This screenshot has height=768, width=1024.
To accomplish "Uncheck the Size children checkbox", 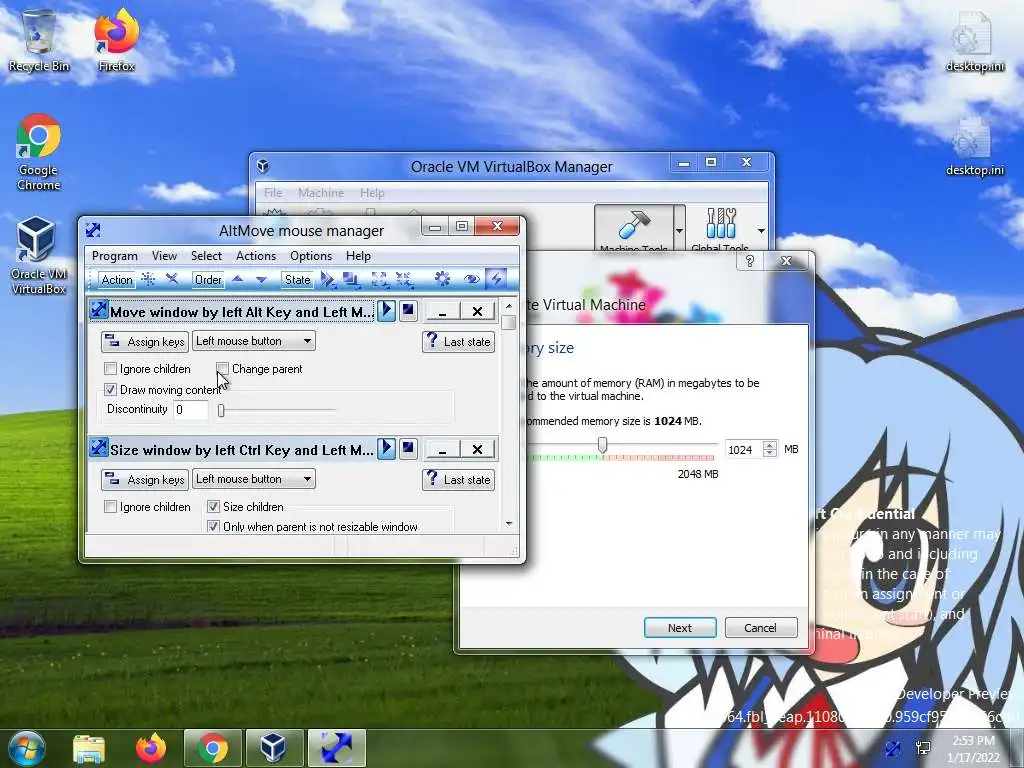I will tap(213, 507).
